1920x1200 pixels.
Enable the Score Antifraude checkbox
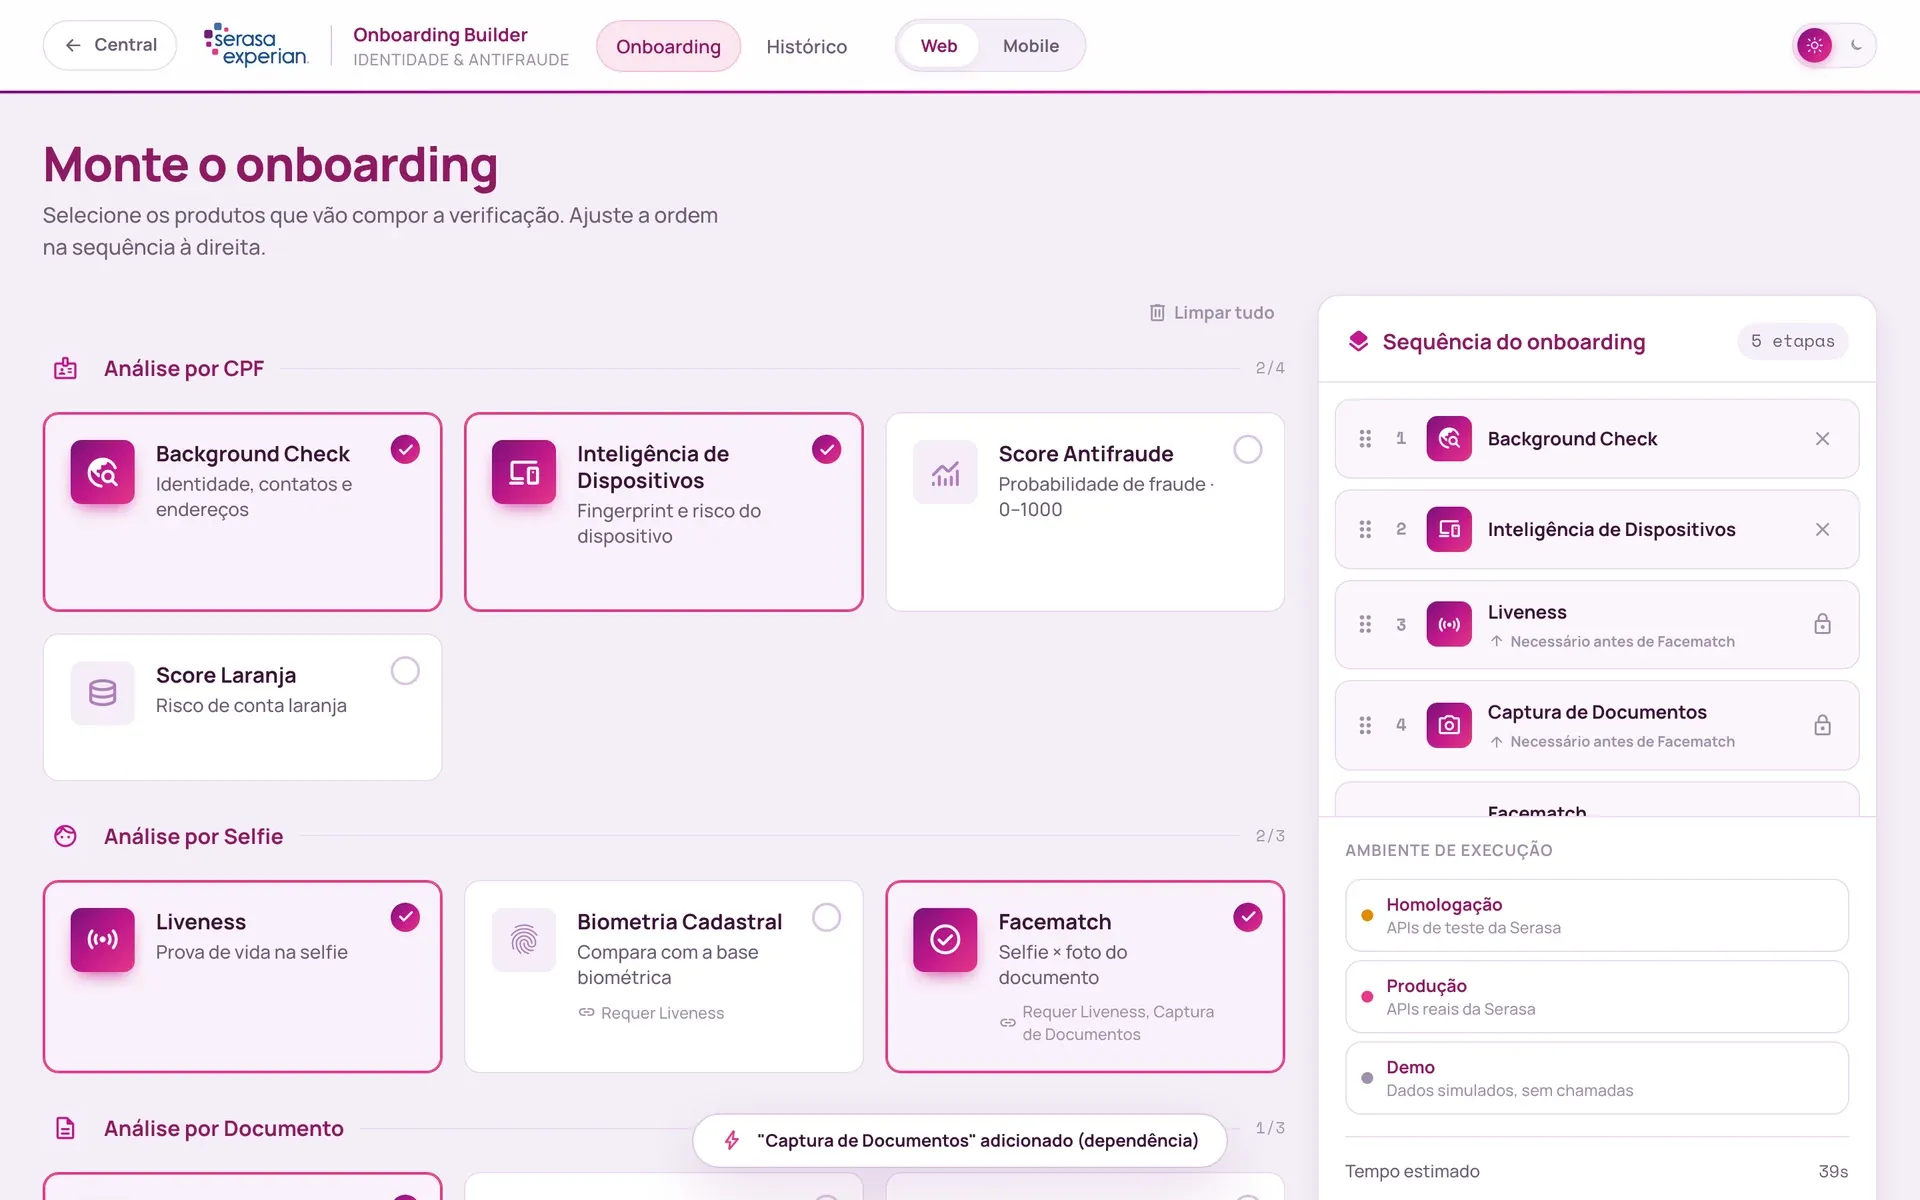[1247, 449]
